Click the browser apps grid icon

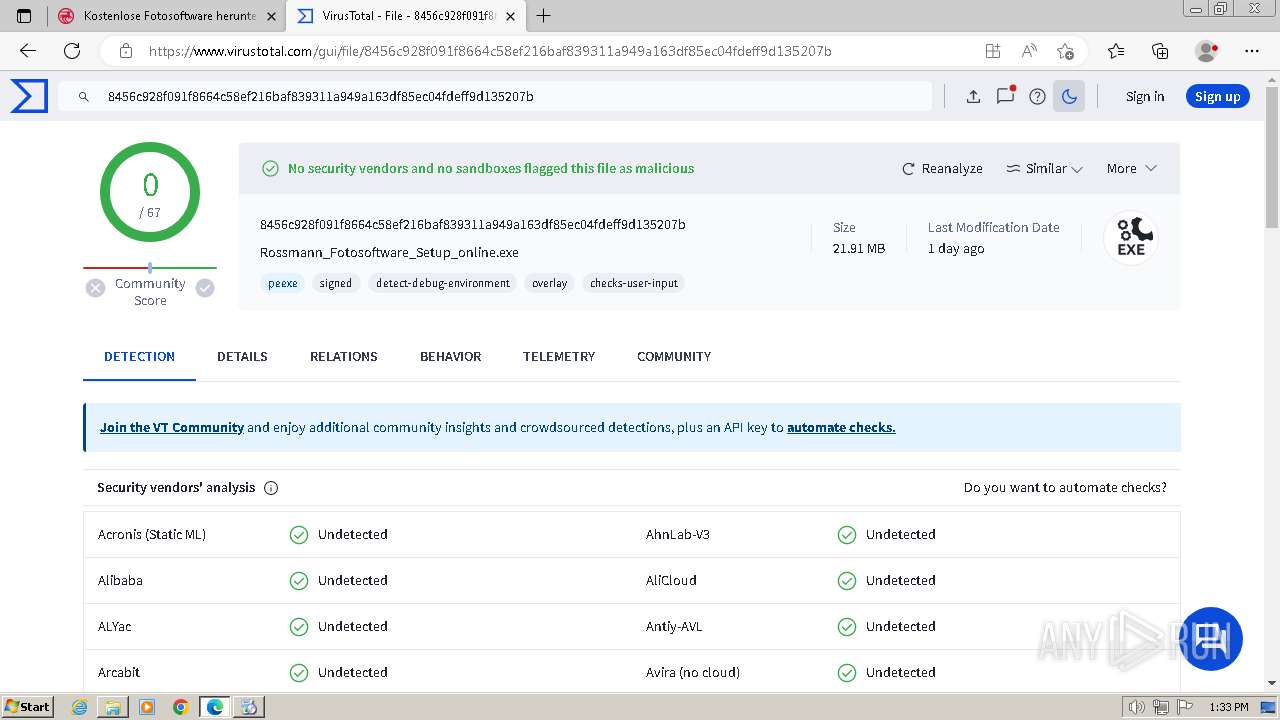coord(992,51)
